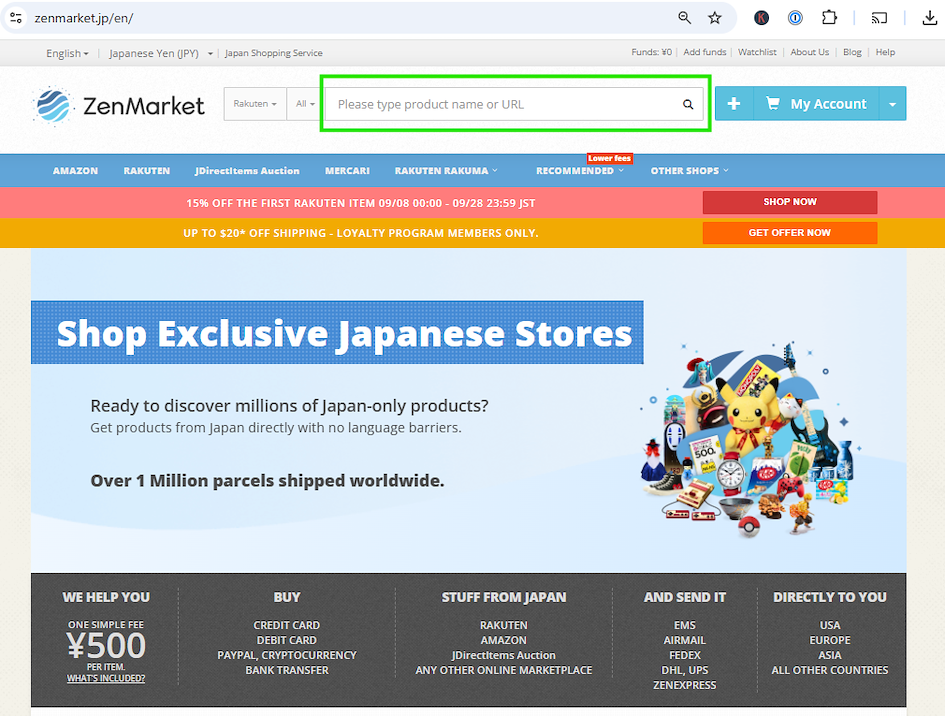Click the browser address bar URL
945x716 pixels.
coord(84,18)
